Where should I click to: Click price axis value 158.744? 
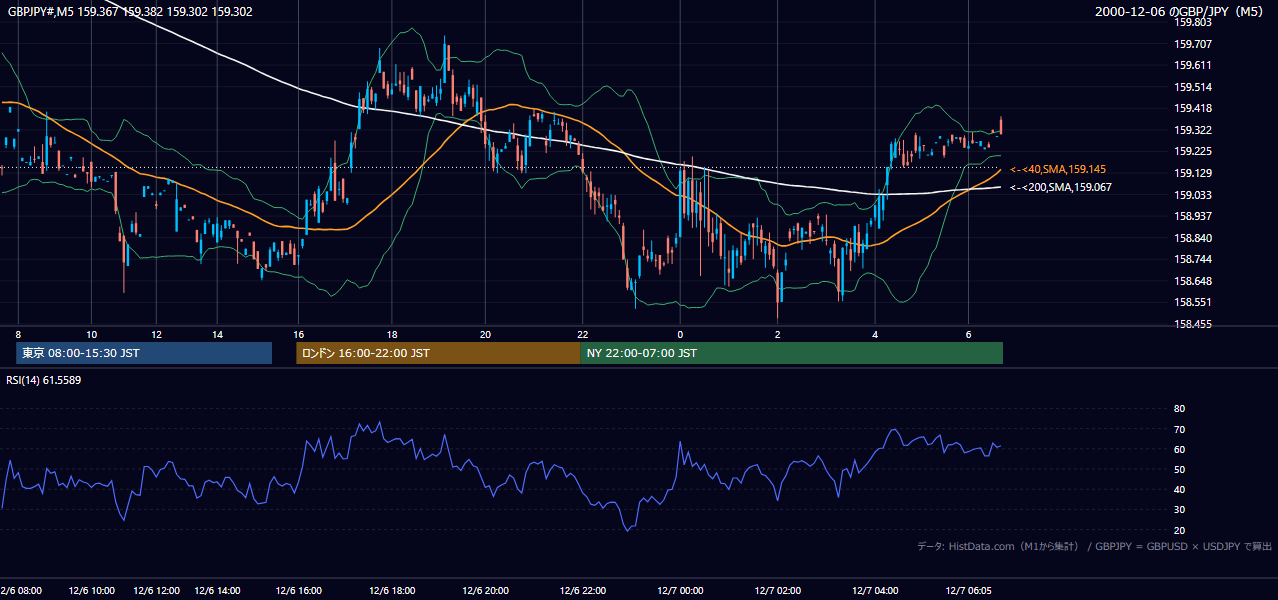1193,260
